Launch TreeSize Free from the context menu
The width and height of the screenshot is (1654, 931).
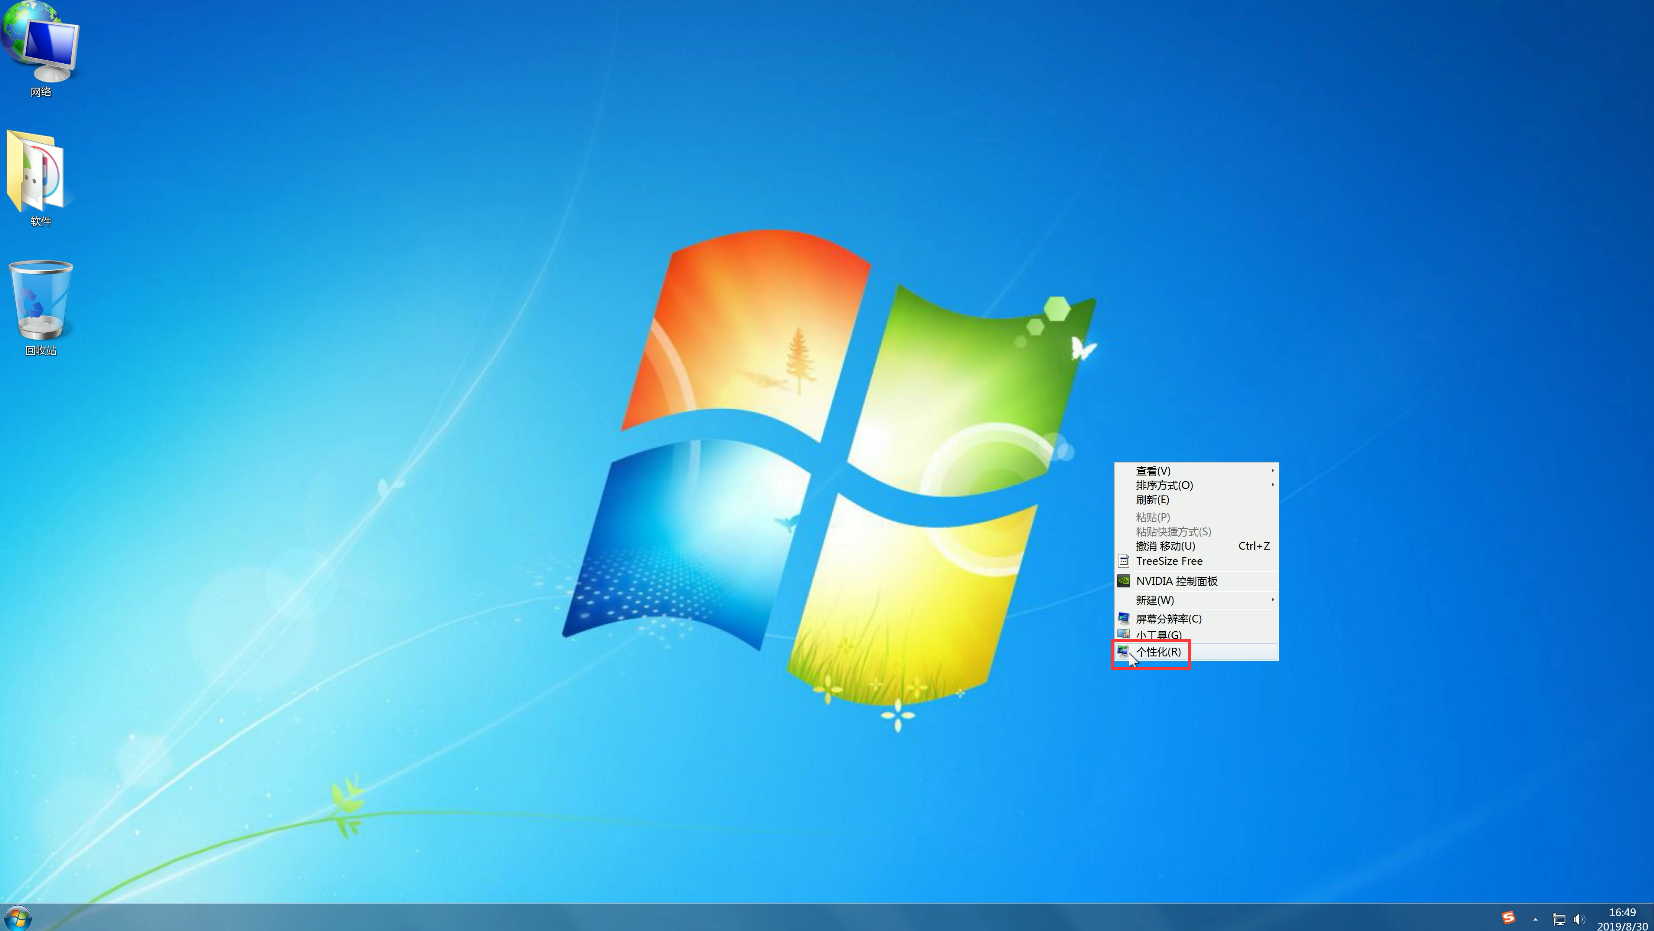coord(1196,561)
